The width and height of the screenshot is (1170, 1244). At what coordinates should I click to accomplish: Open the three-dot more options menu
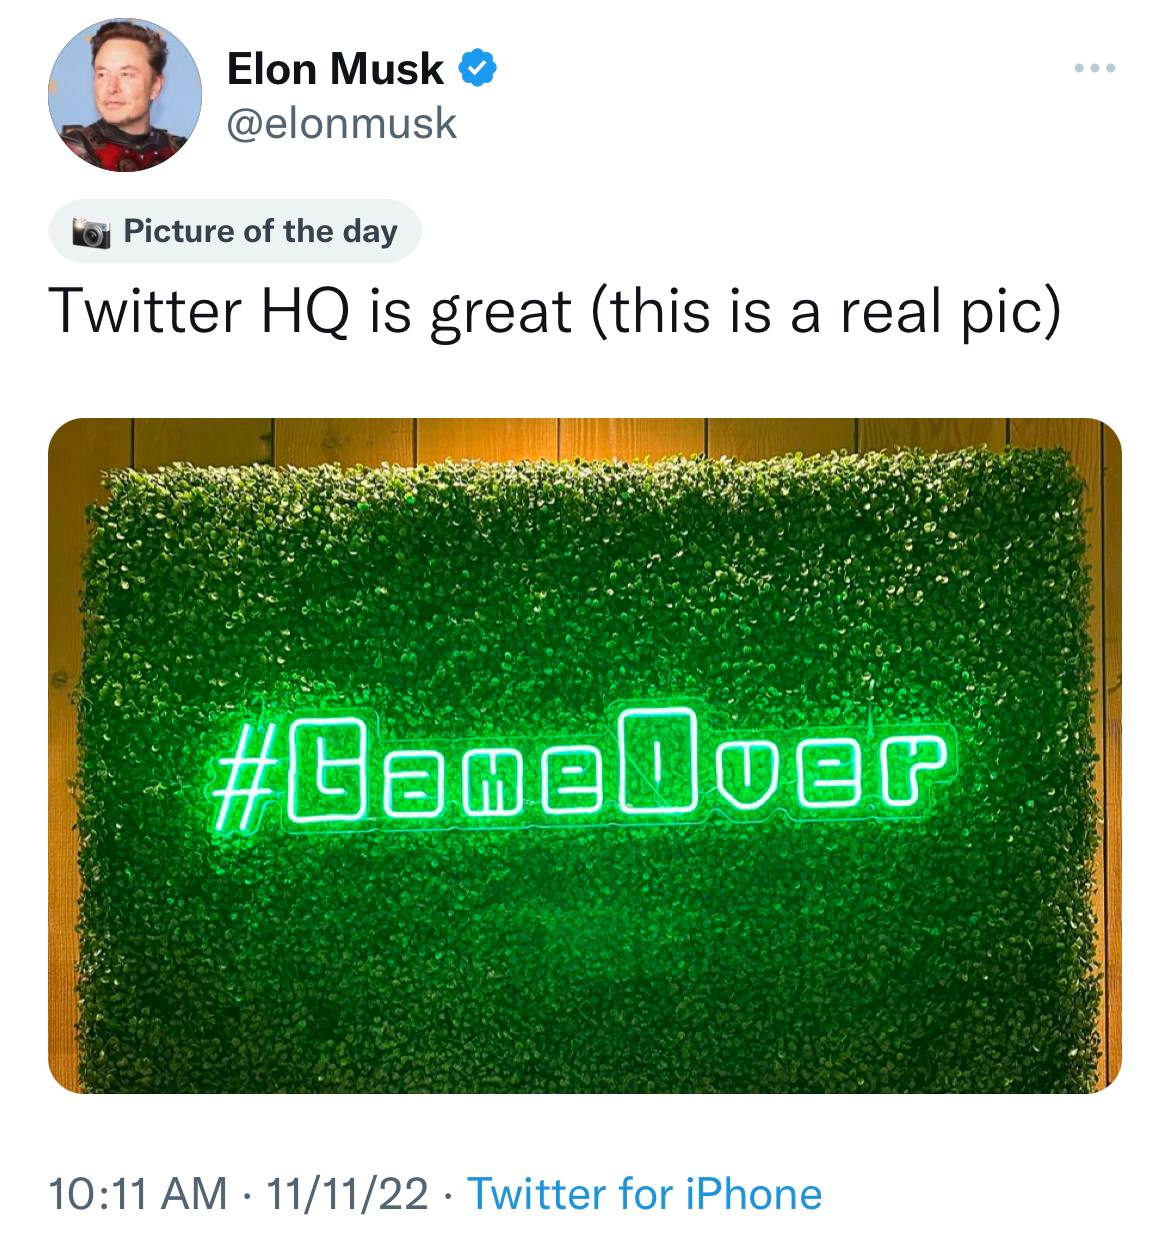point(1094,68)
